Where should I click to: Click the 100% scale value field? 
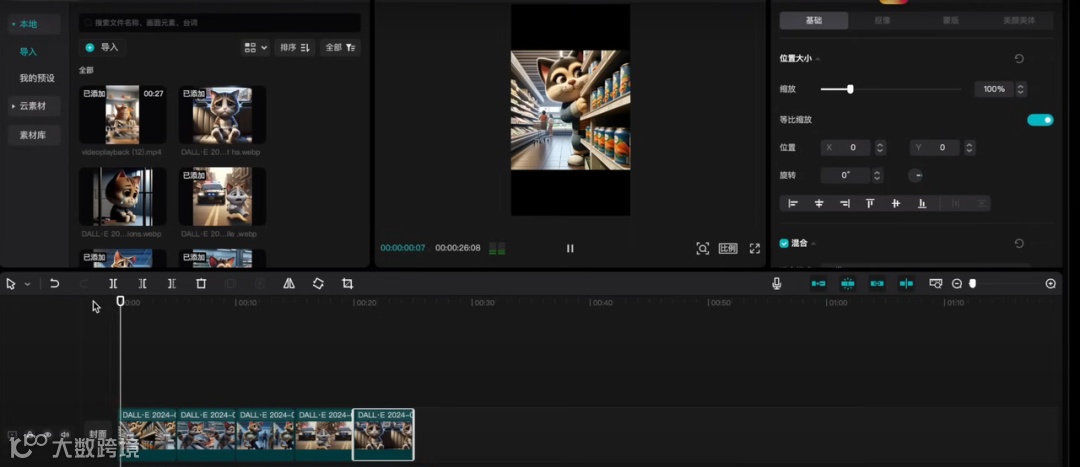[994, 89]
